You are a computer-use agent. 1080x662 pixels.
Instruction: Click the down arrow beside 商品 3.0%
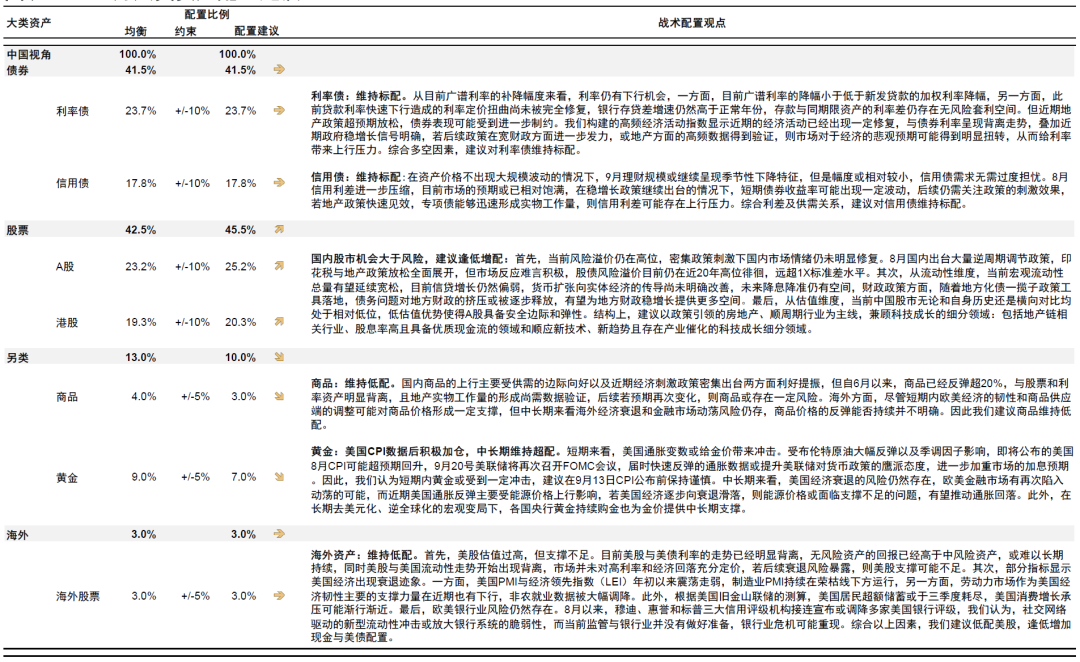(x=279, y=396)
